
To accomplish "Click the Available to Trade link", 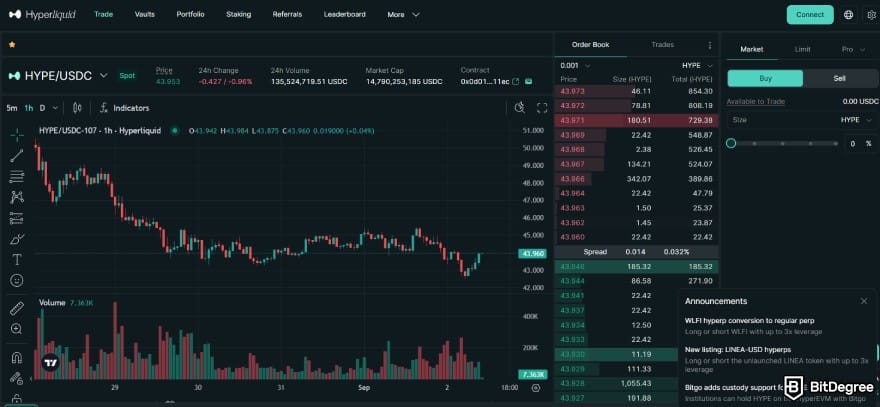I will point(755,102).
